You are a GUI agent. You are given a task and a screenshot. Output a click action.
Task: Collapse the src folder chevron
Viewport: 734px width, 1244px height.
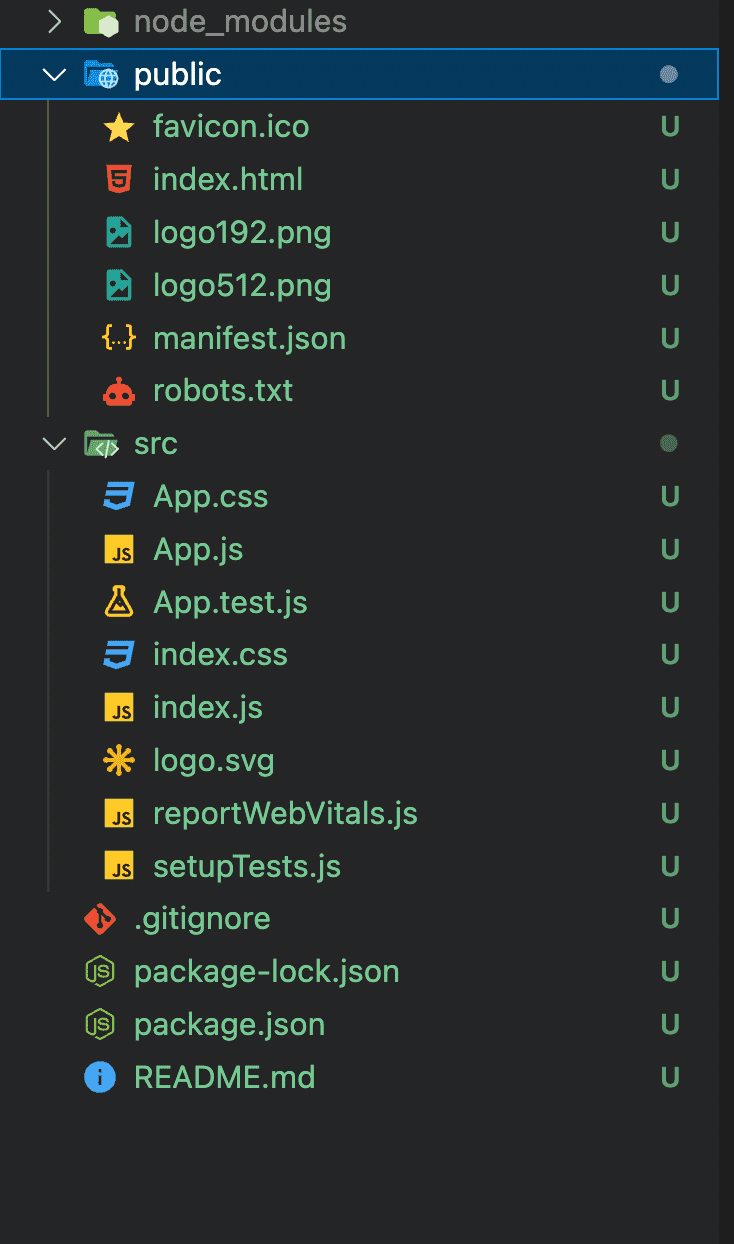pyautogui.click(x=55, y=444)
